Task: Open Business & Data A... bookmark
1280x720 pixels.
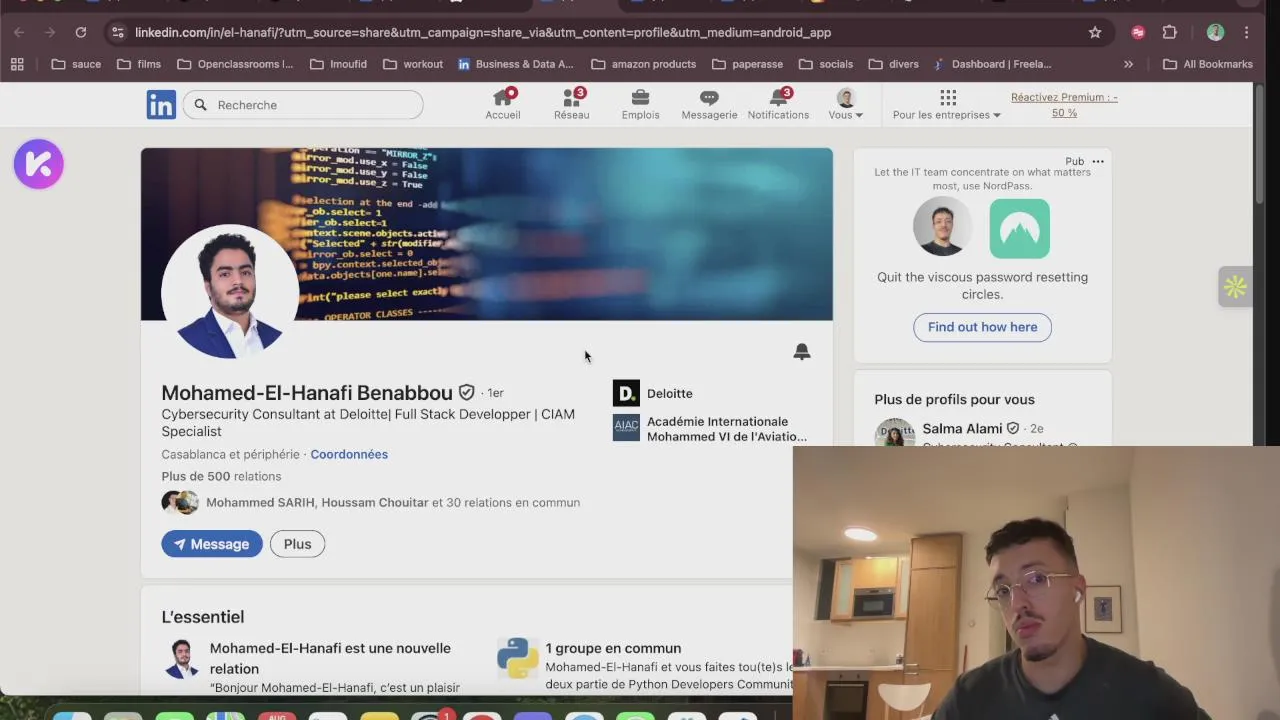Action: coord(515,64)
